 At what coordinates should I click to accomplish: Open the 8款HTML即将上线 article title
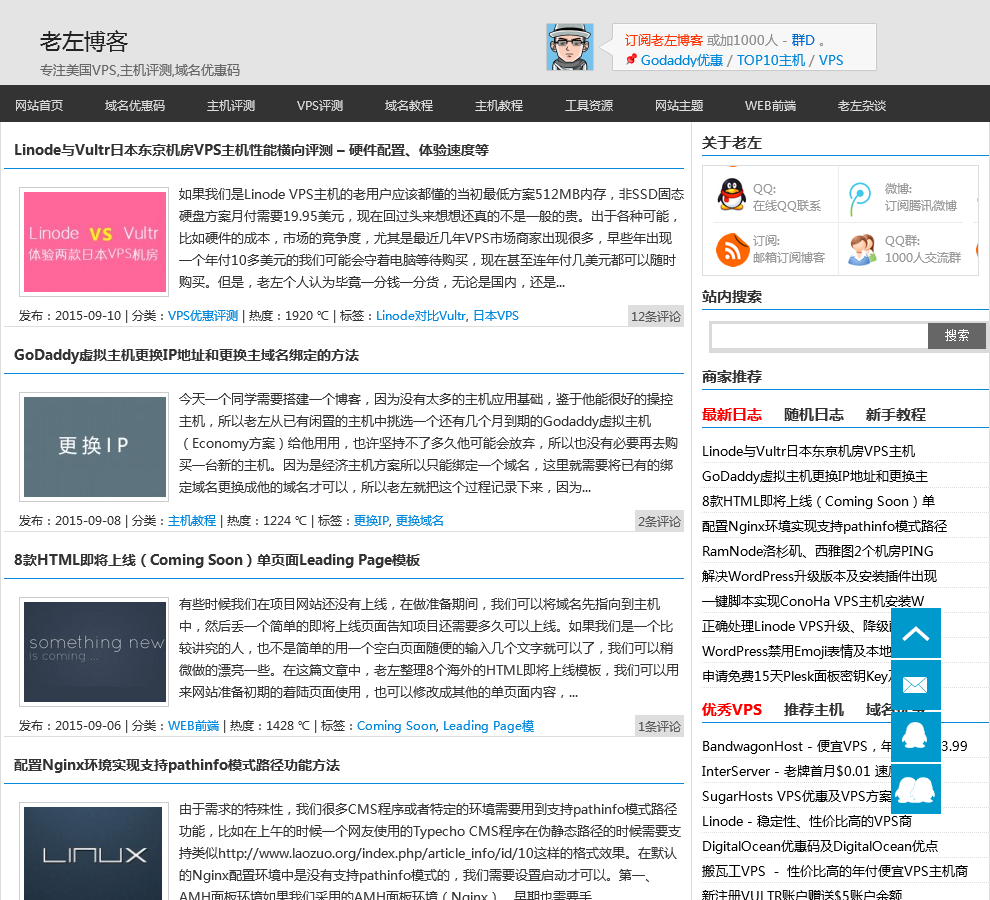(217, 560)
